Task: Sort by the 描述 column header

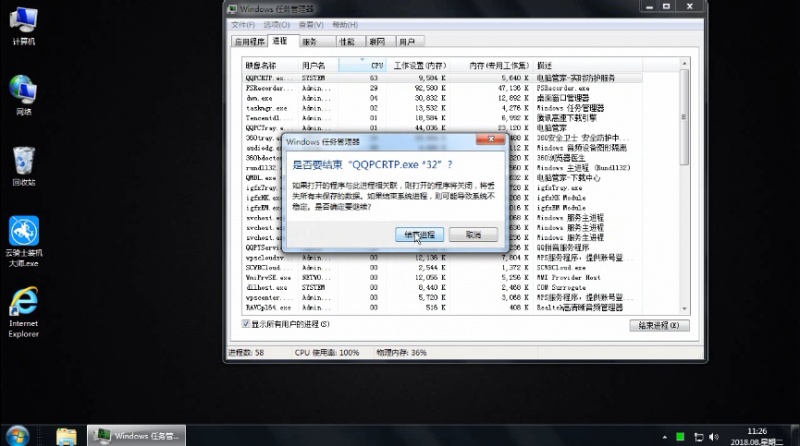Action: pos(588,65)
